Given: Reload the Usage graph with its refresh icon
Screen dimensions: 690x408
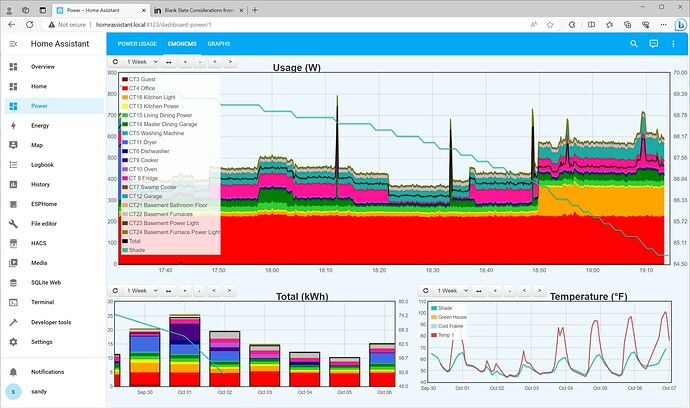Looking at the screenshot, I should click(115, 62).
